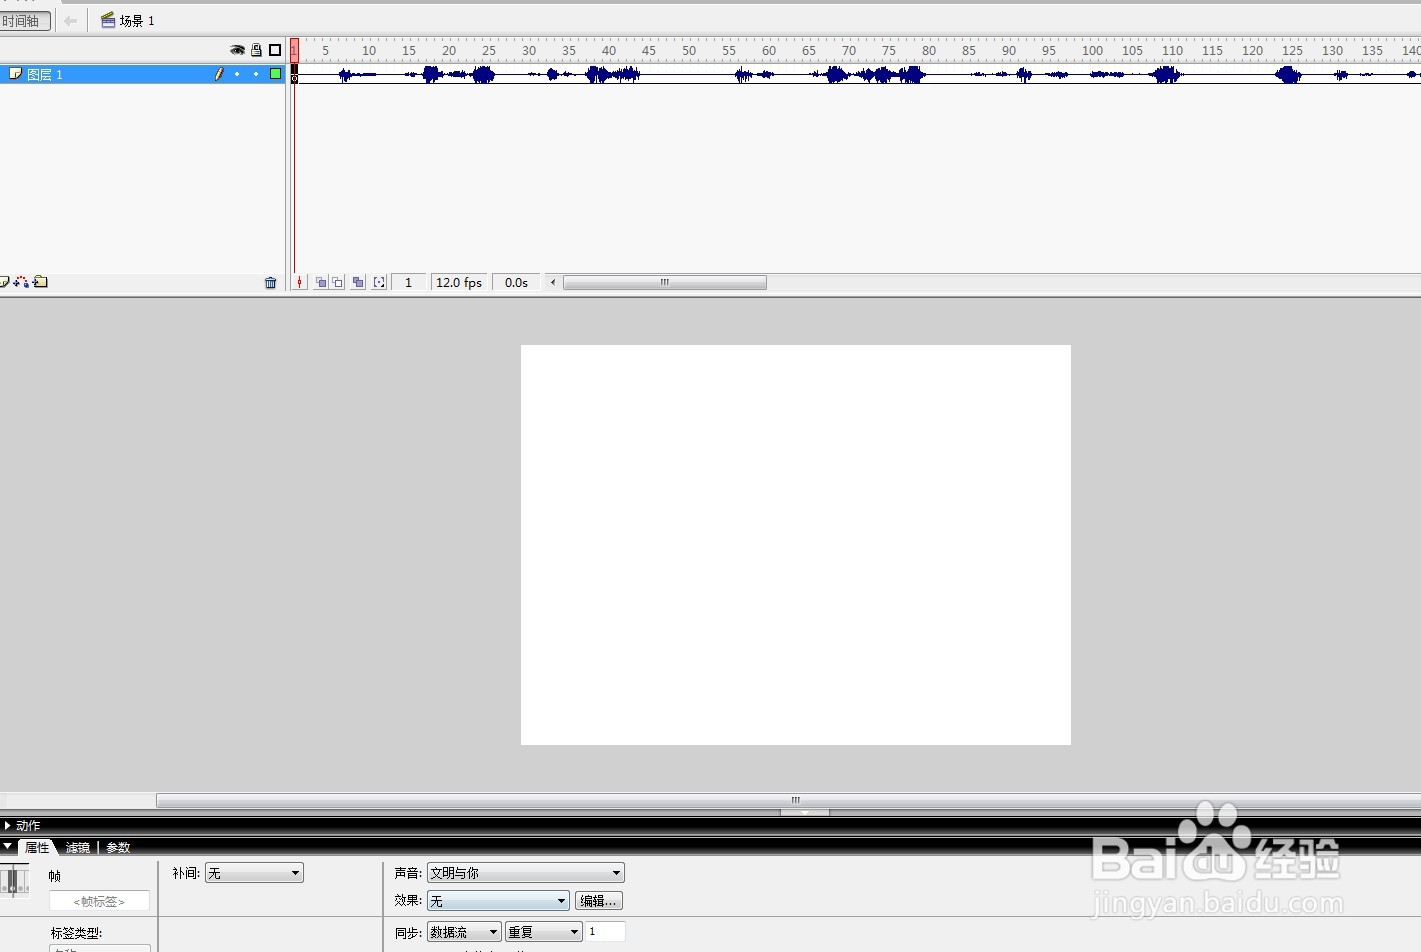Open the 效果 effect dropdown
The width and height of the screenshot is (1421, 952).
click(498, 901)
